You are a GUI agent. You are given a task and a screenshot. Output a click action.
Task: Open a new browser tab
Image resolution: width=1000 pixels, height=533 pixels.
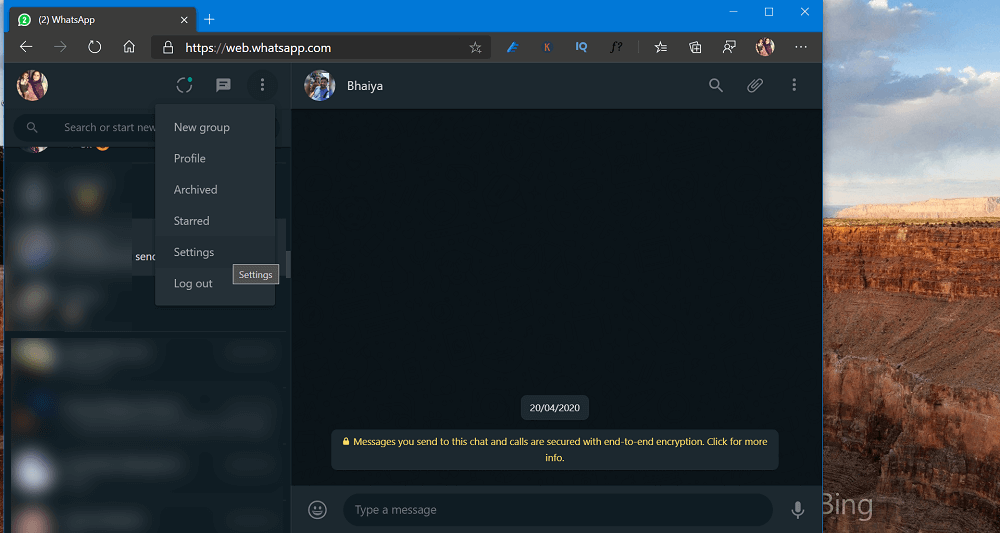(x=209, y=20)
